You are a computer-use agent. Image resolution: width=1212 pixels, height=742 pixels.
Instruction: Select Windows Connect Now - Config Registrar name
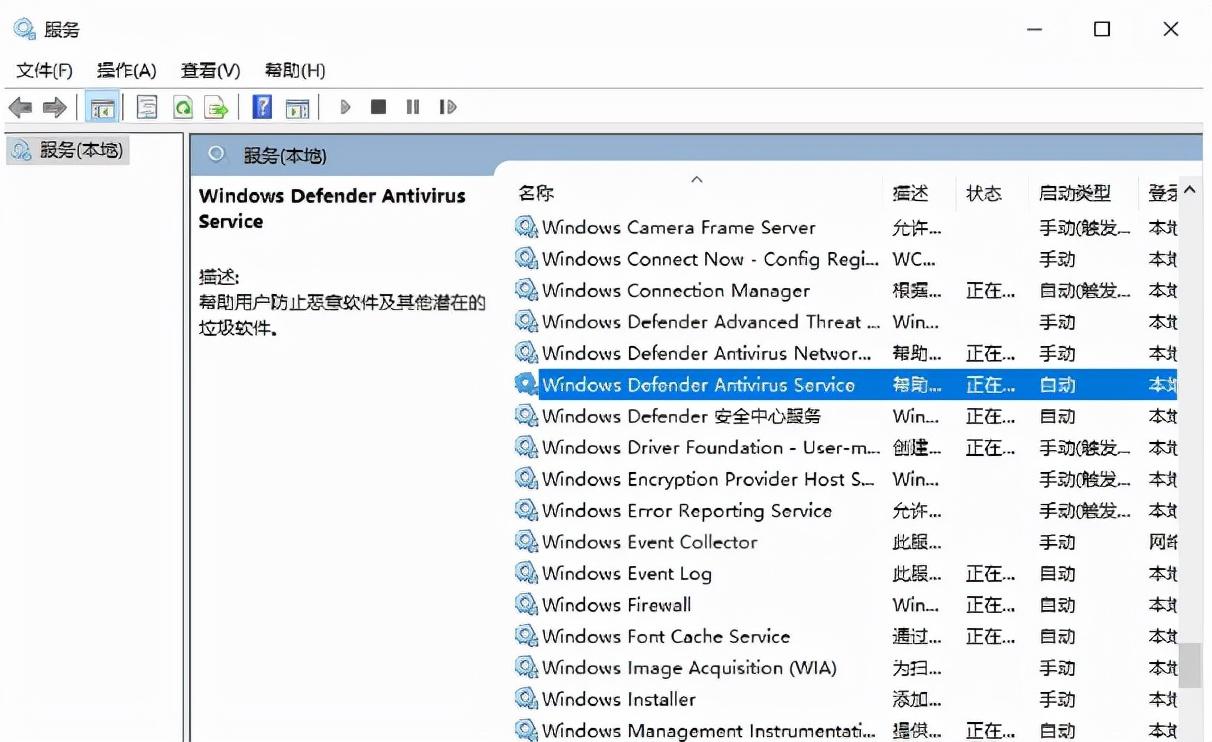(x=710, y=259)
